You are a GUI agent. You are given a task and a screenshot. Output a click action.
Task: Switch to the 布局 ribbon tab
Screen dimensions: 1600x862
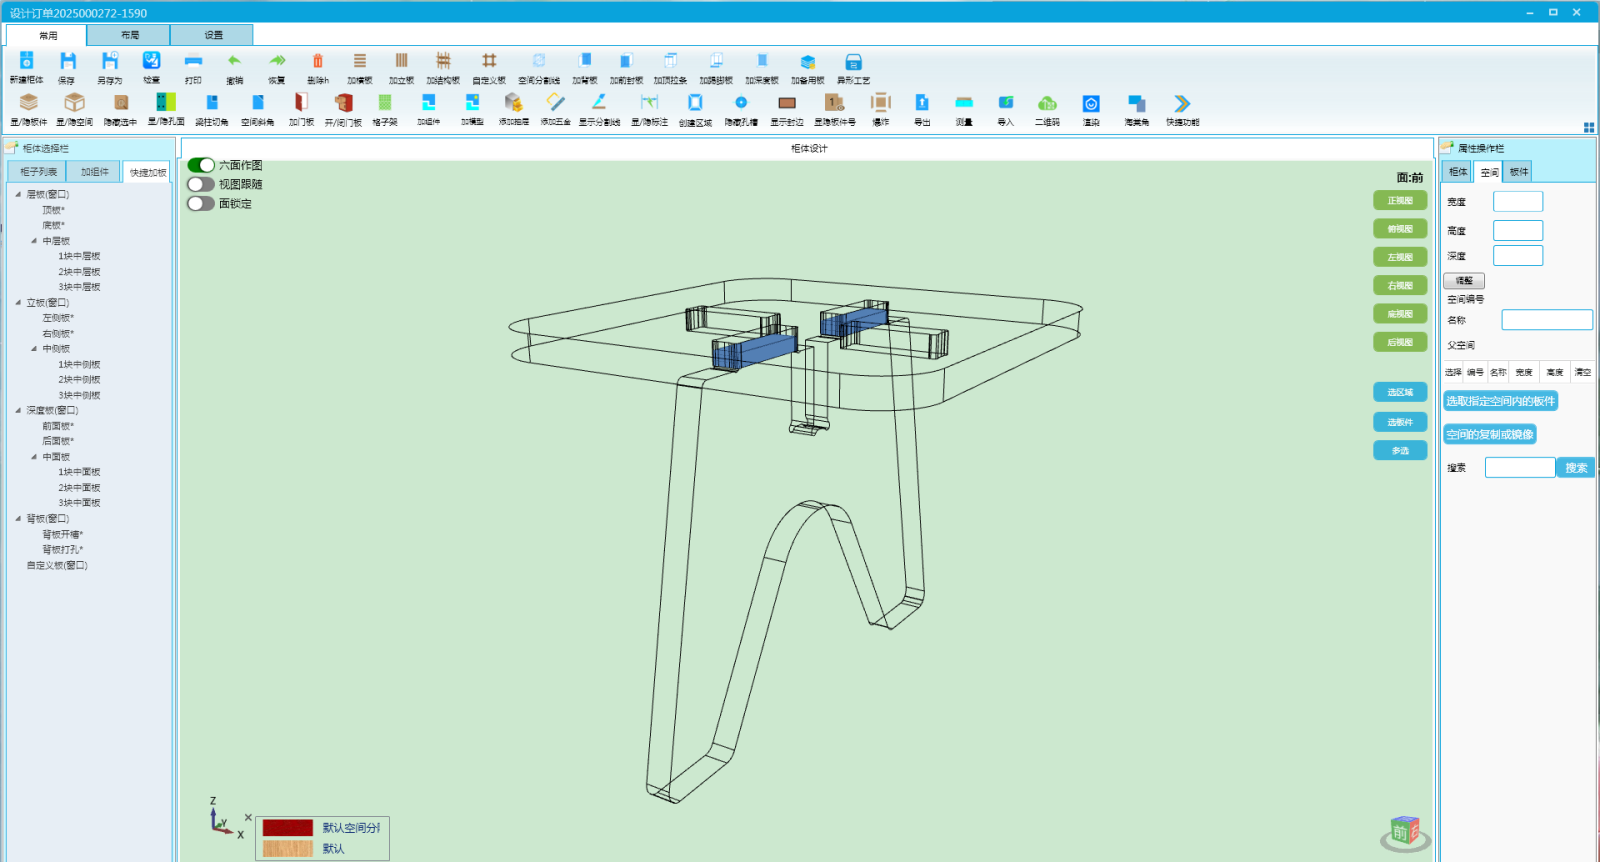tap(129, 35)
